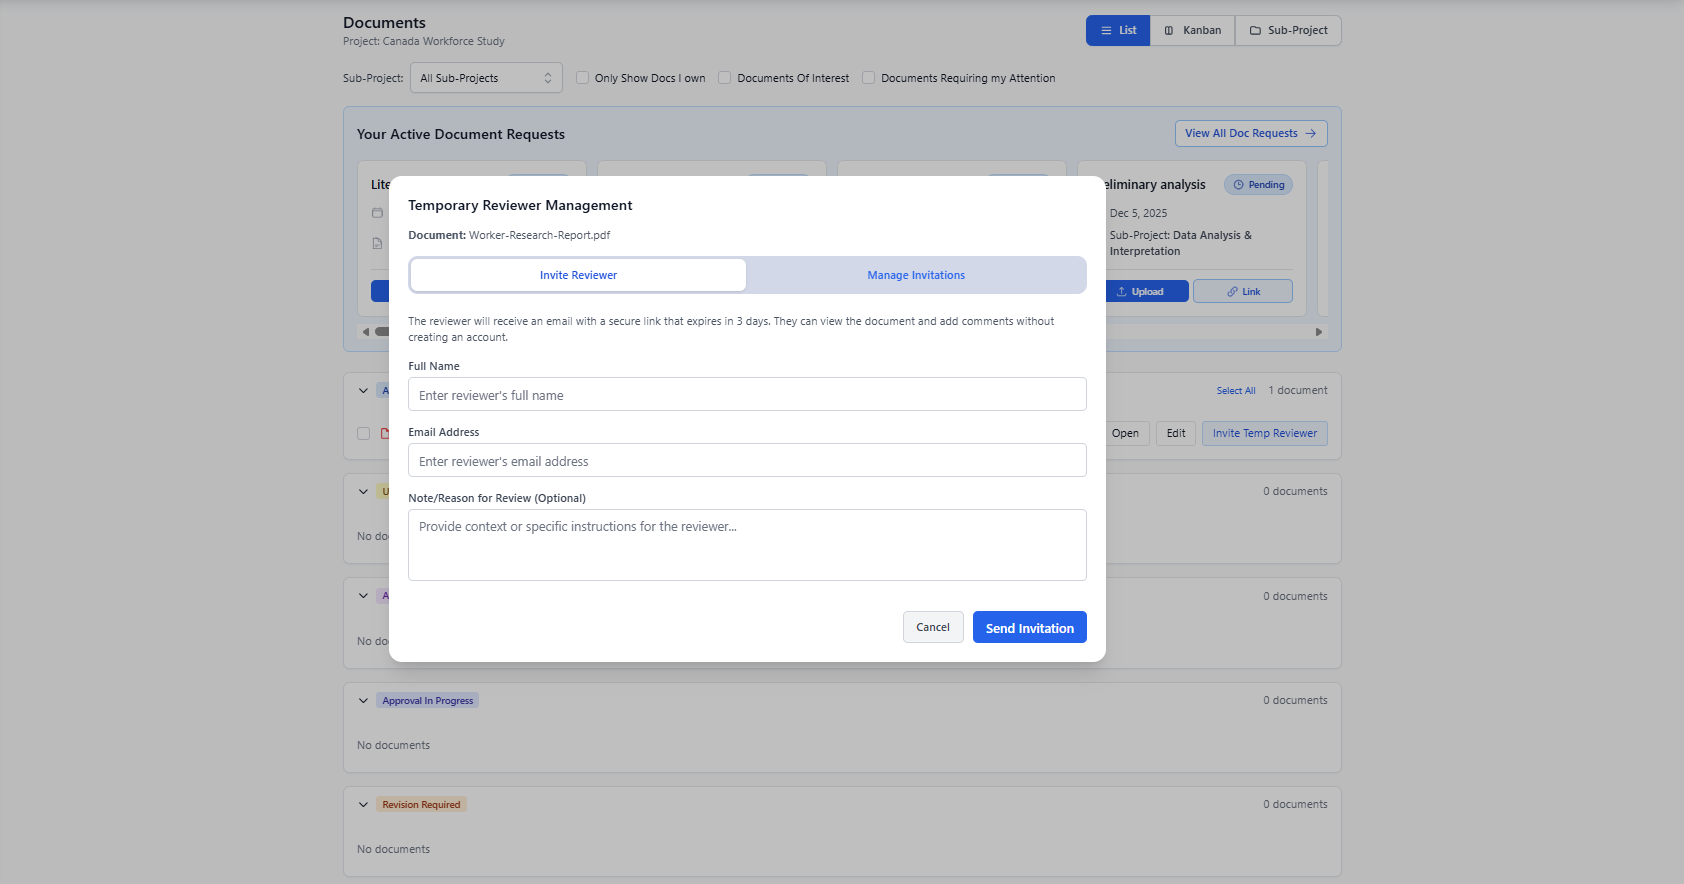
Task: Collapse the first document group chevron
Action: tap(363, 391)
